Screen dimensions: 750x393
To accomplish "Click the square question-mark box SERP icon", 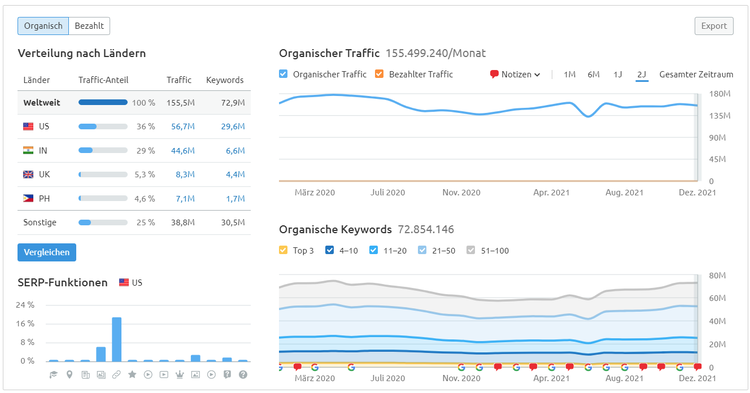I will pos(227,375).
